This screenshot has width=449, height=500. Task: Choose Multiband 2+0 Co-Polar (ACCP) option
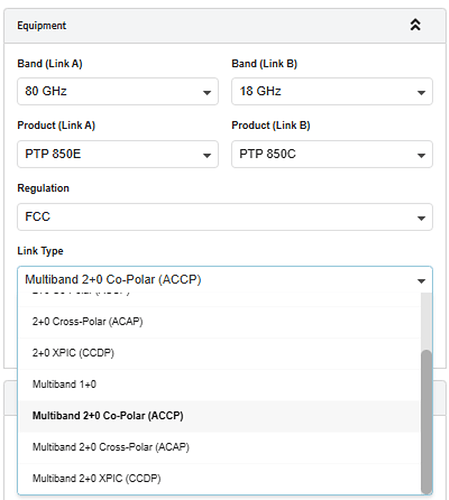click(219, 416)
